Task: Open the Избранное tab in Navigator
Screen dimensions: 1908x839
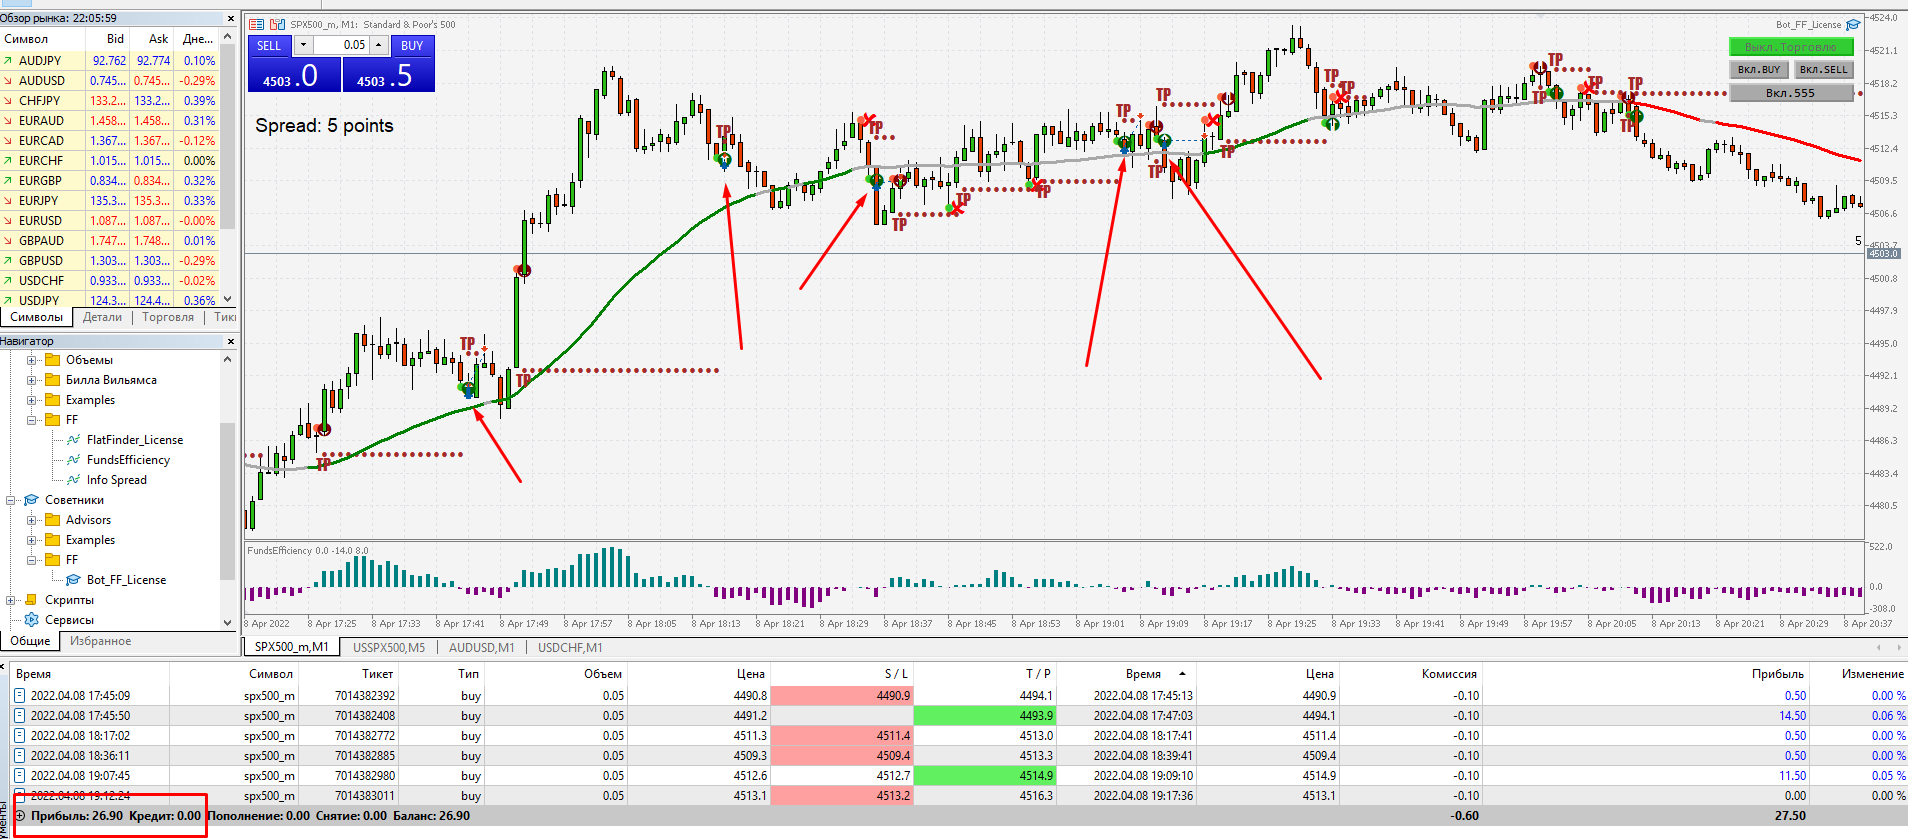Action: pos(100,641)
